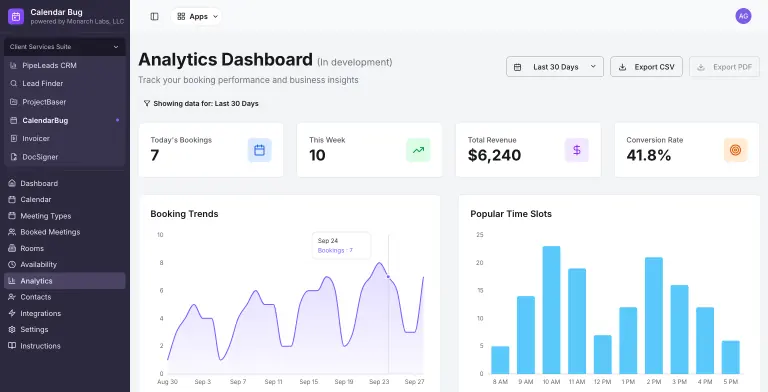The height and width of the screenshot is (392, 768).
Task: Click the Invoicer document icon
Action: 14,139
